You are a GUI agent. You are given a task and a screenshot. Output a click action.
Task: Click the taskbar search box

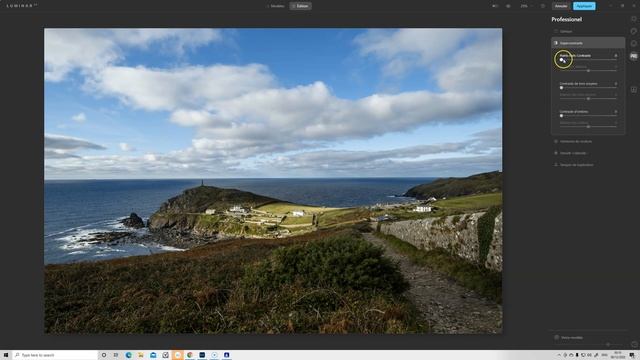pyautogui.click(x=55, y=355)
